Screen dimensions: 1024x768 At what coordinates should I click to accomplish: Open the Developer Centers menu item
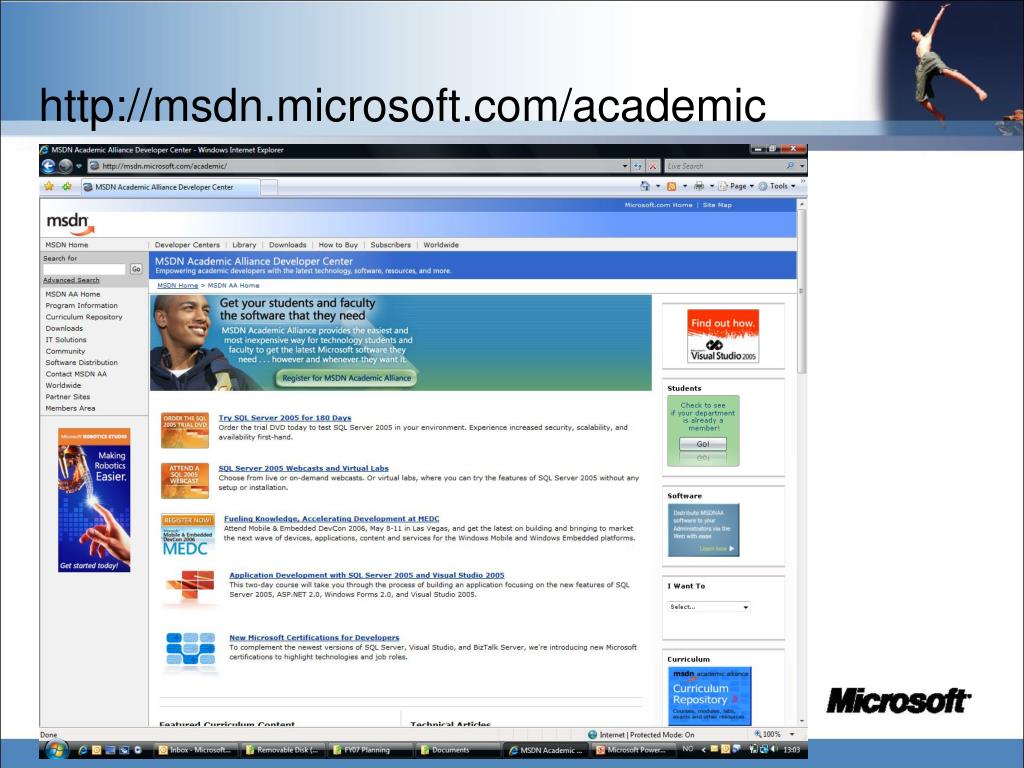coord(187,245)
